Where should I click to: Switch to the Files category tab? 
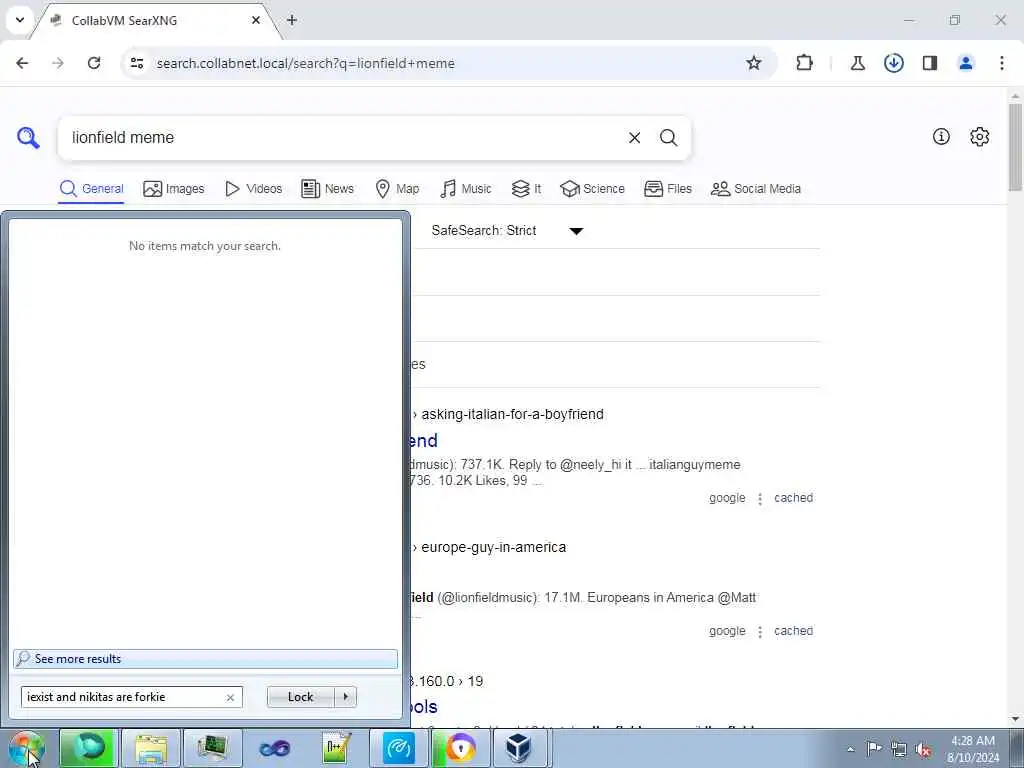click(x=667, y=189)
